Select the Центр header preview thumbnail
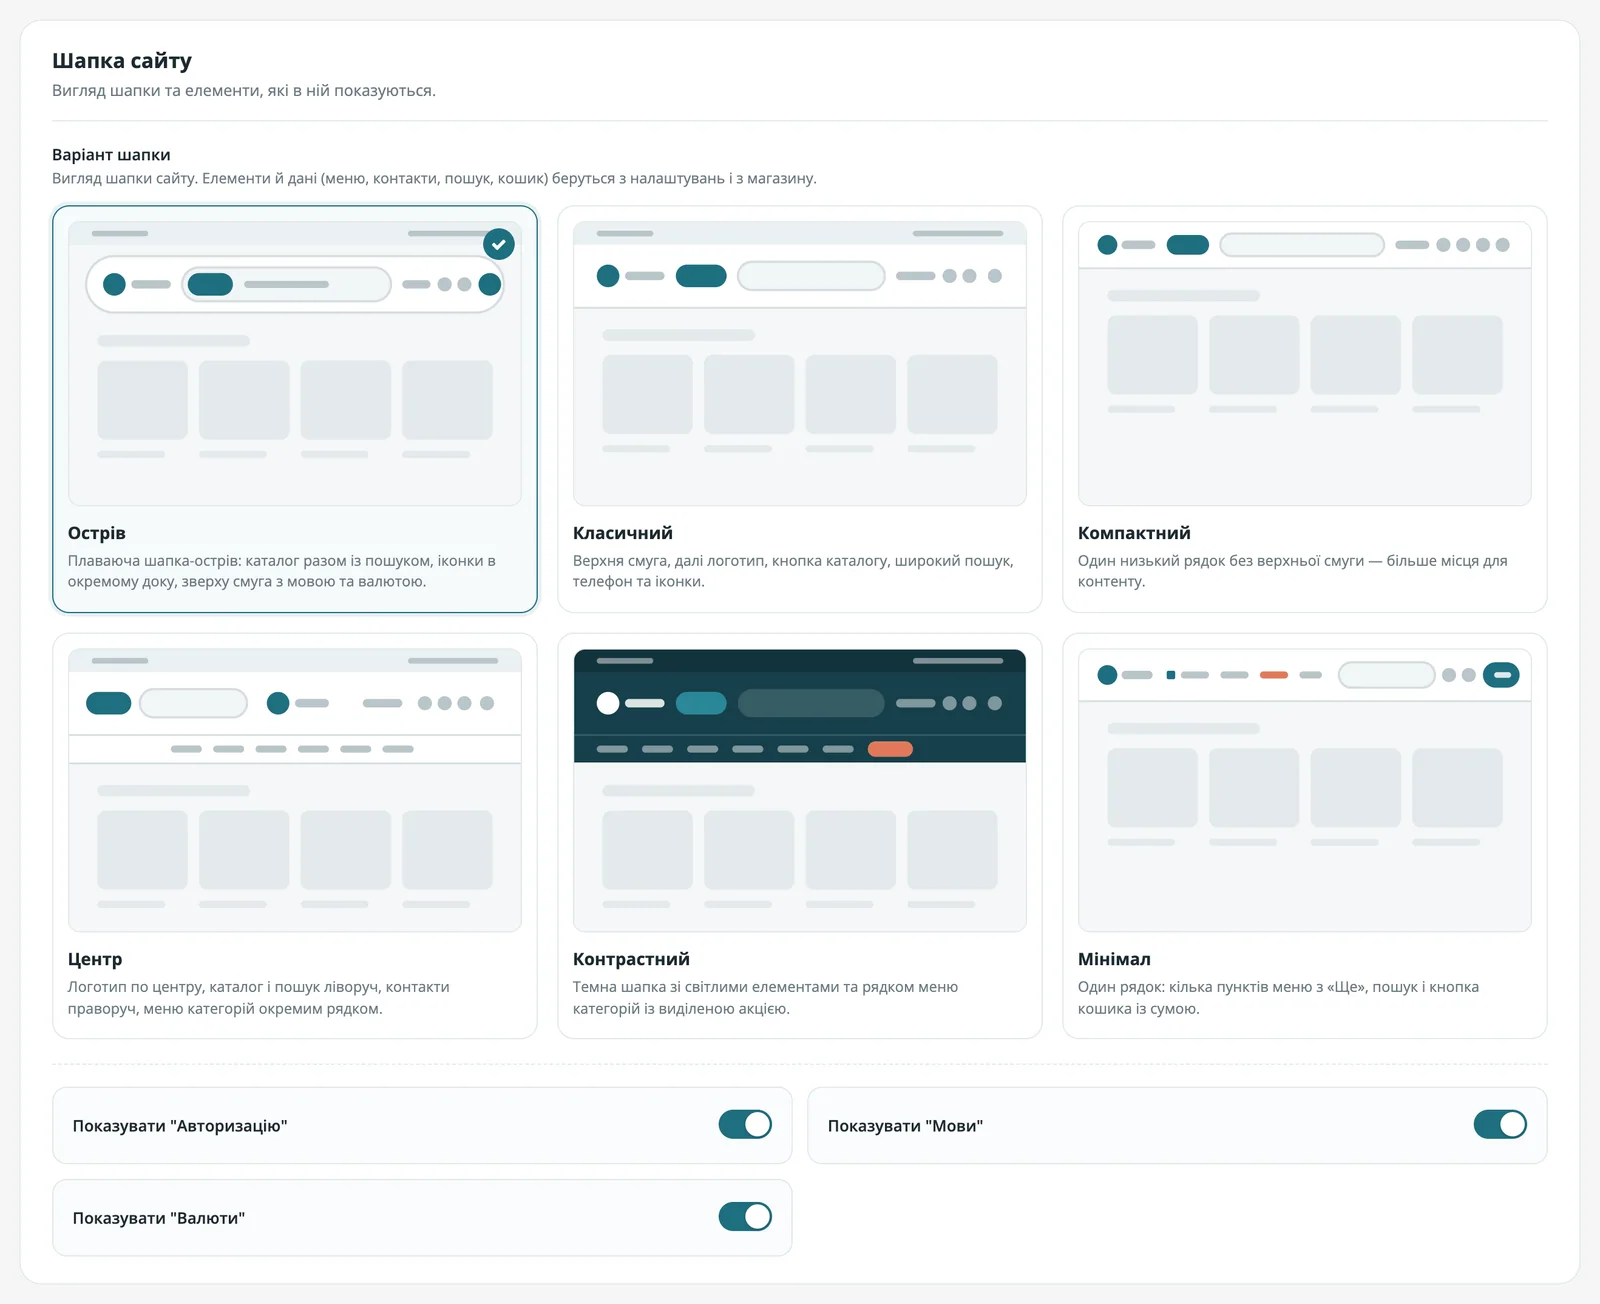Image resolution: width=1600 pixels, height=1304 pixels. [295, 790]
